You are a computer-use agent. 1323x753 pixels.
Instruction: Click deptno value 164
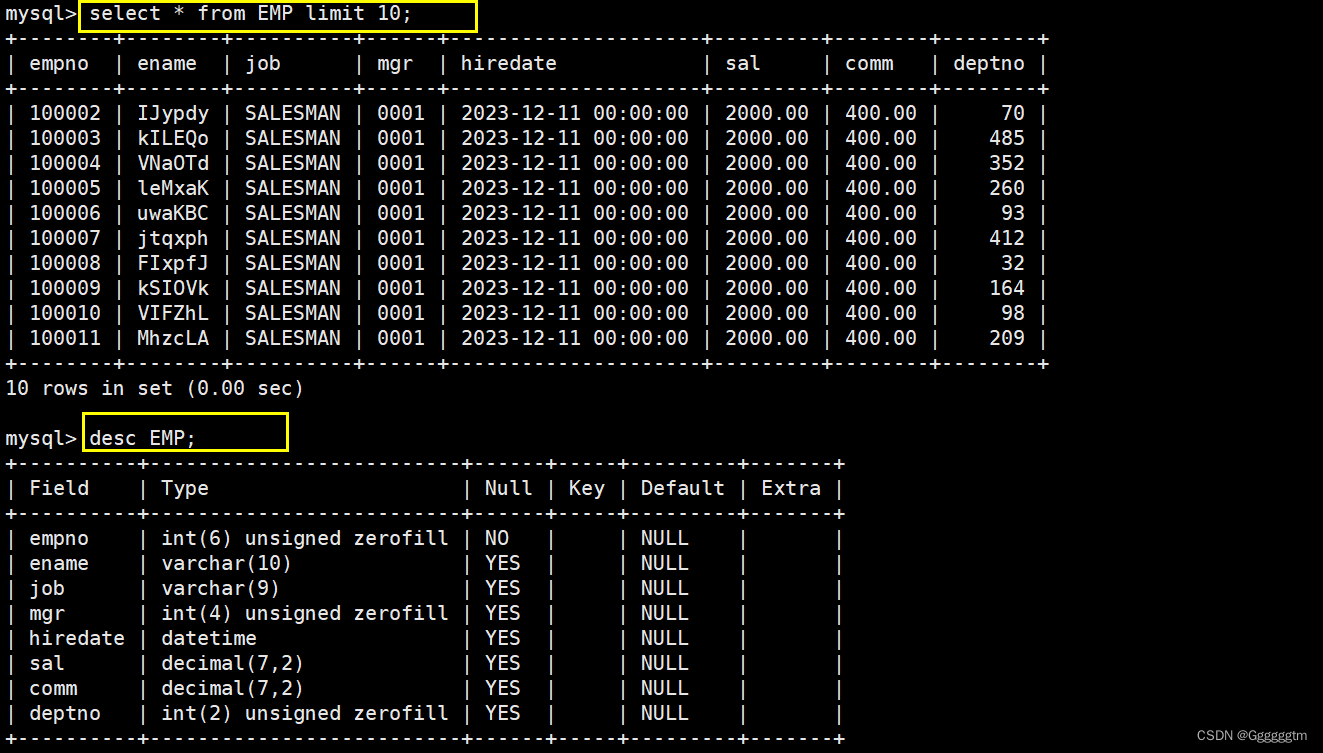[1007, 288]
